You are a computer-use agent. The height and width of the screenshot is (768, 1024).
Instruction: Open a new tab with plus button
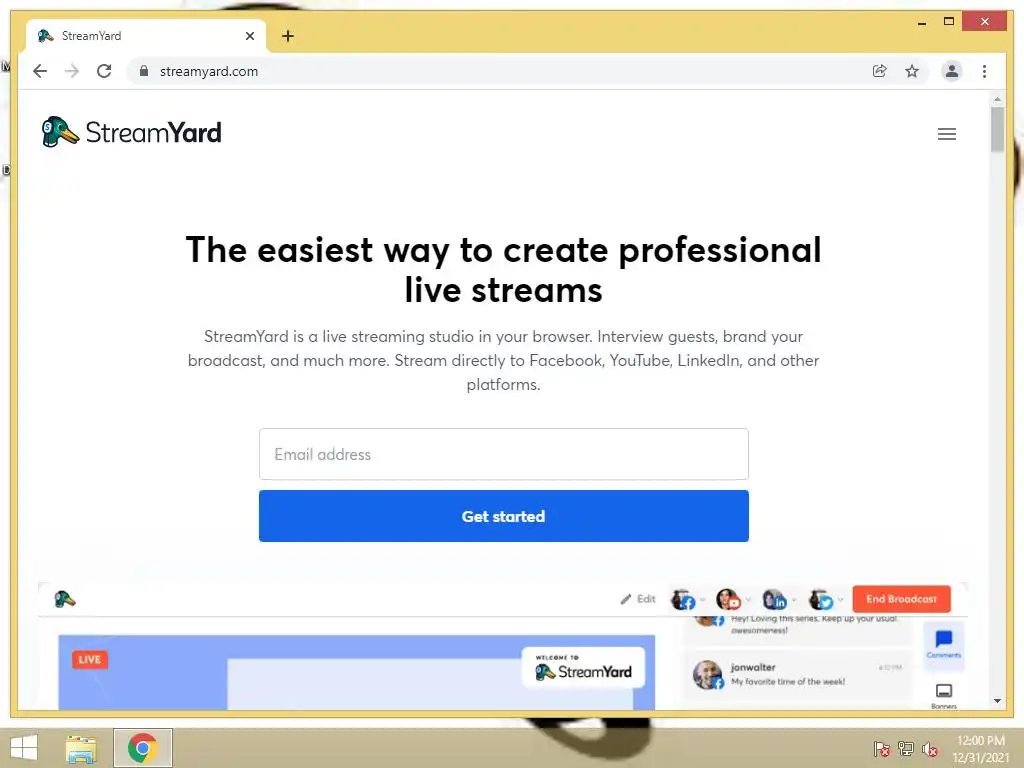click(x=288, y=36)
